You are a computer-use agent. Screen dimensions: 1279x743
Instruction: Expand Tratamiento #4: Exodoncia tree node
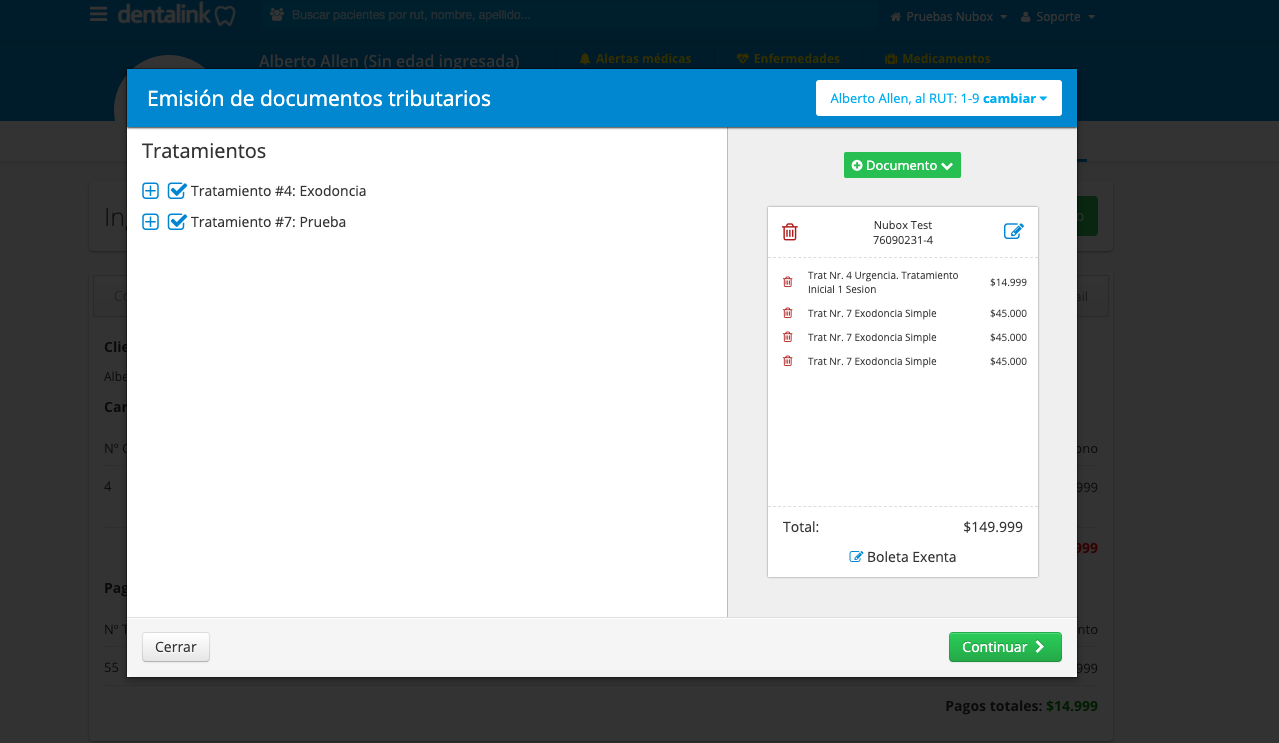coord(151,191)
